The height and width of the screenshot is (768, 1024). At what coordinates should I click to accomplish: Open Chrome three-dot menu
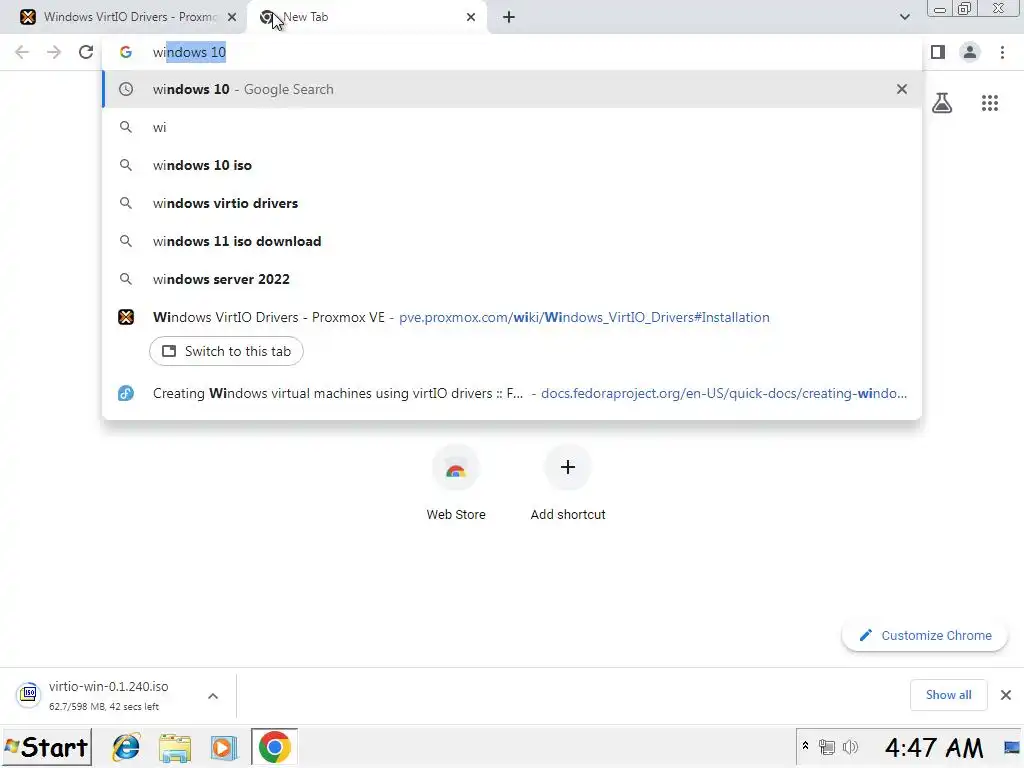click(x=1002, y=52)
